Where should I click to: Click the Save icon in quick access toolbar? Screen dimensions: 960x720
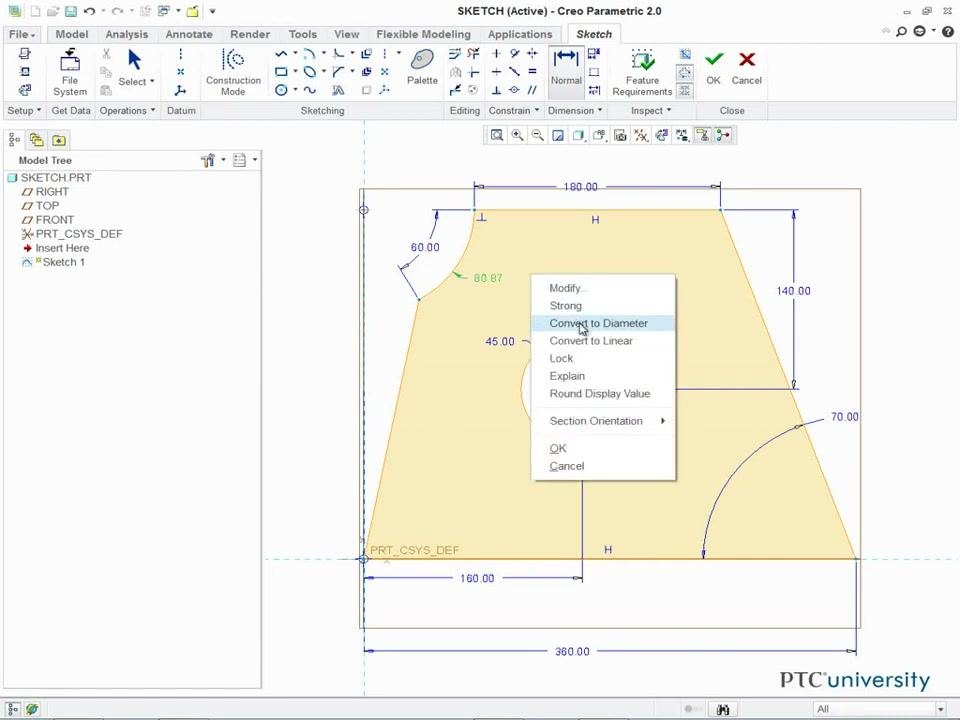(x=70, y=11)
